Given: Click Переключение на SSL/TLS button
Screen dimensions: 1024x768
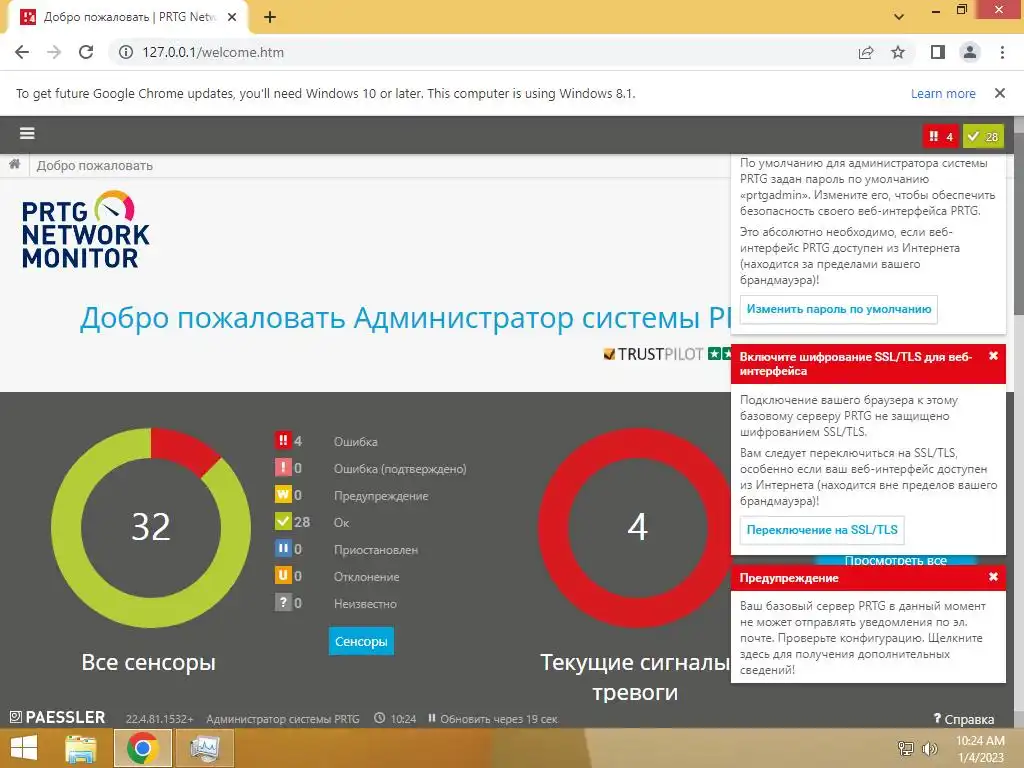Looking at the screenshot, I should [x=822, y=530].
